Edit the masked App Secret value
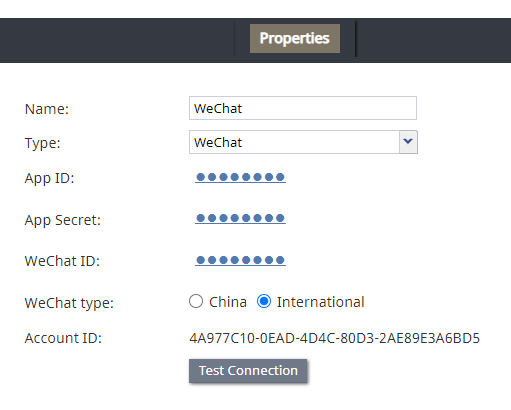 coord(240,218)
